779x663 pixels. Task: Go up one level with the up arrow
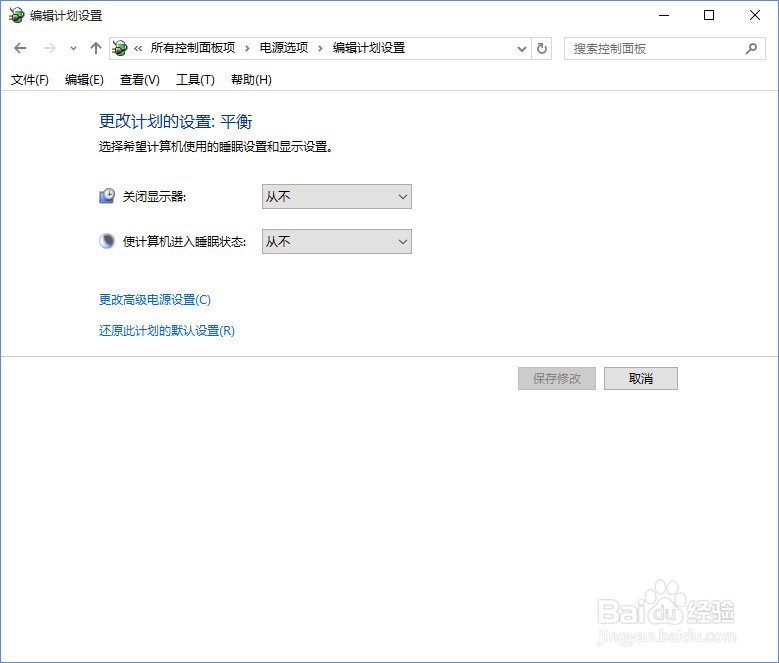coord(96,48)
